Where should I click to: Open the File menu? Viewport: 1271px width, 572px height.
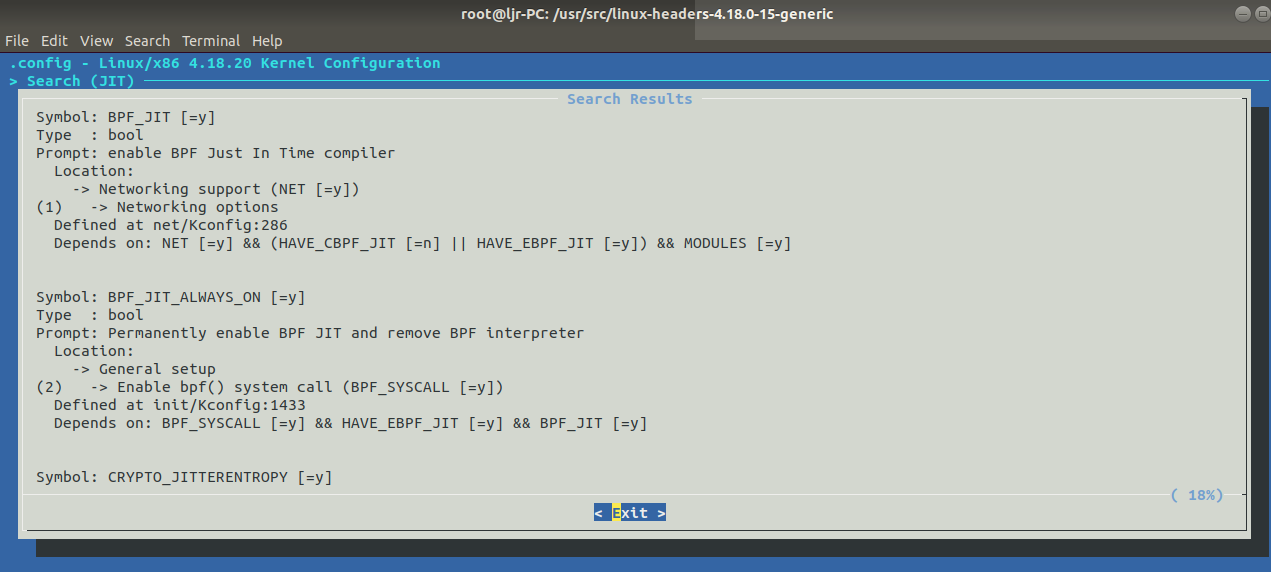pyautogui.click(x=17, y=41)
